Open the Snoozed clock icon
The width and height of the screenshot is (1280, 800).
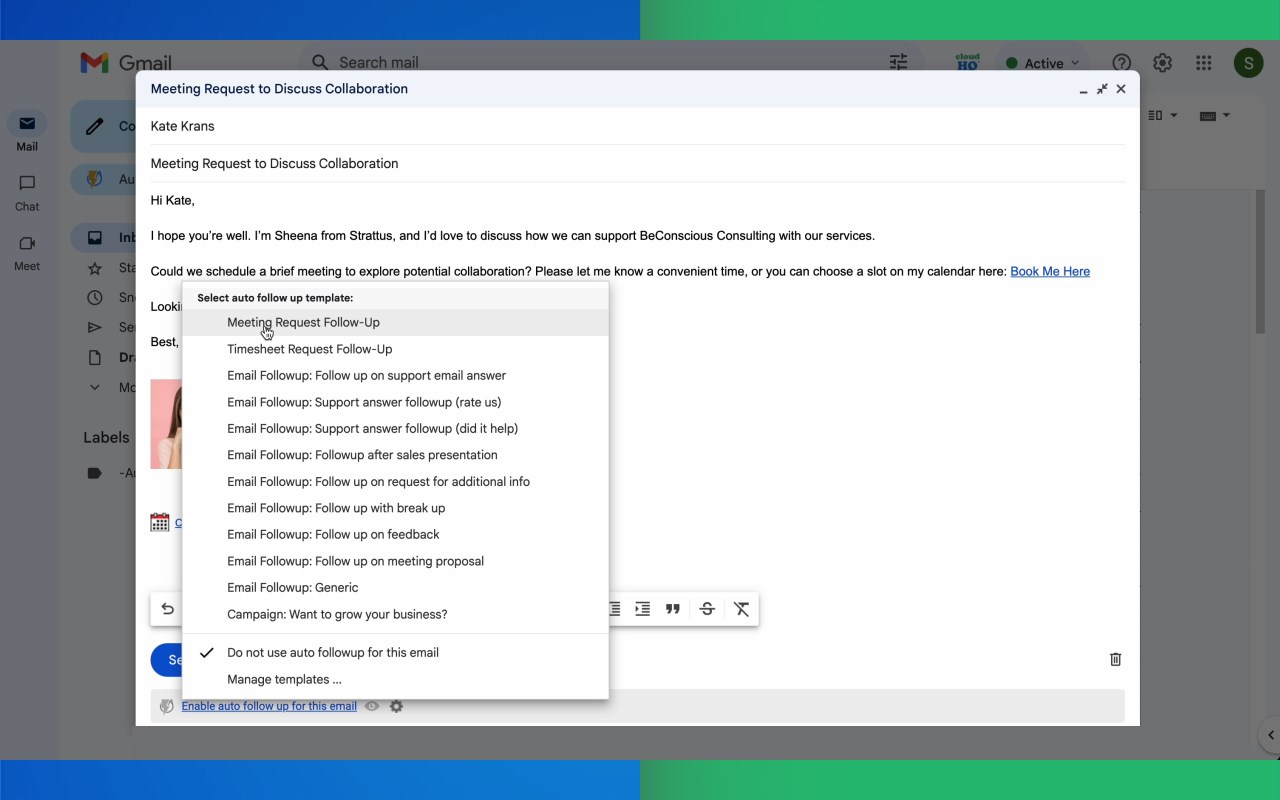[x=95, y=298]
